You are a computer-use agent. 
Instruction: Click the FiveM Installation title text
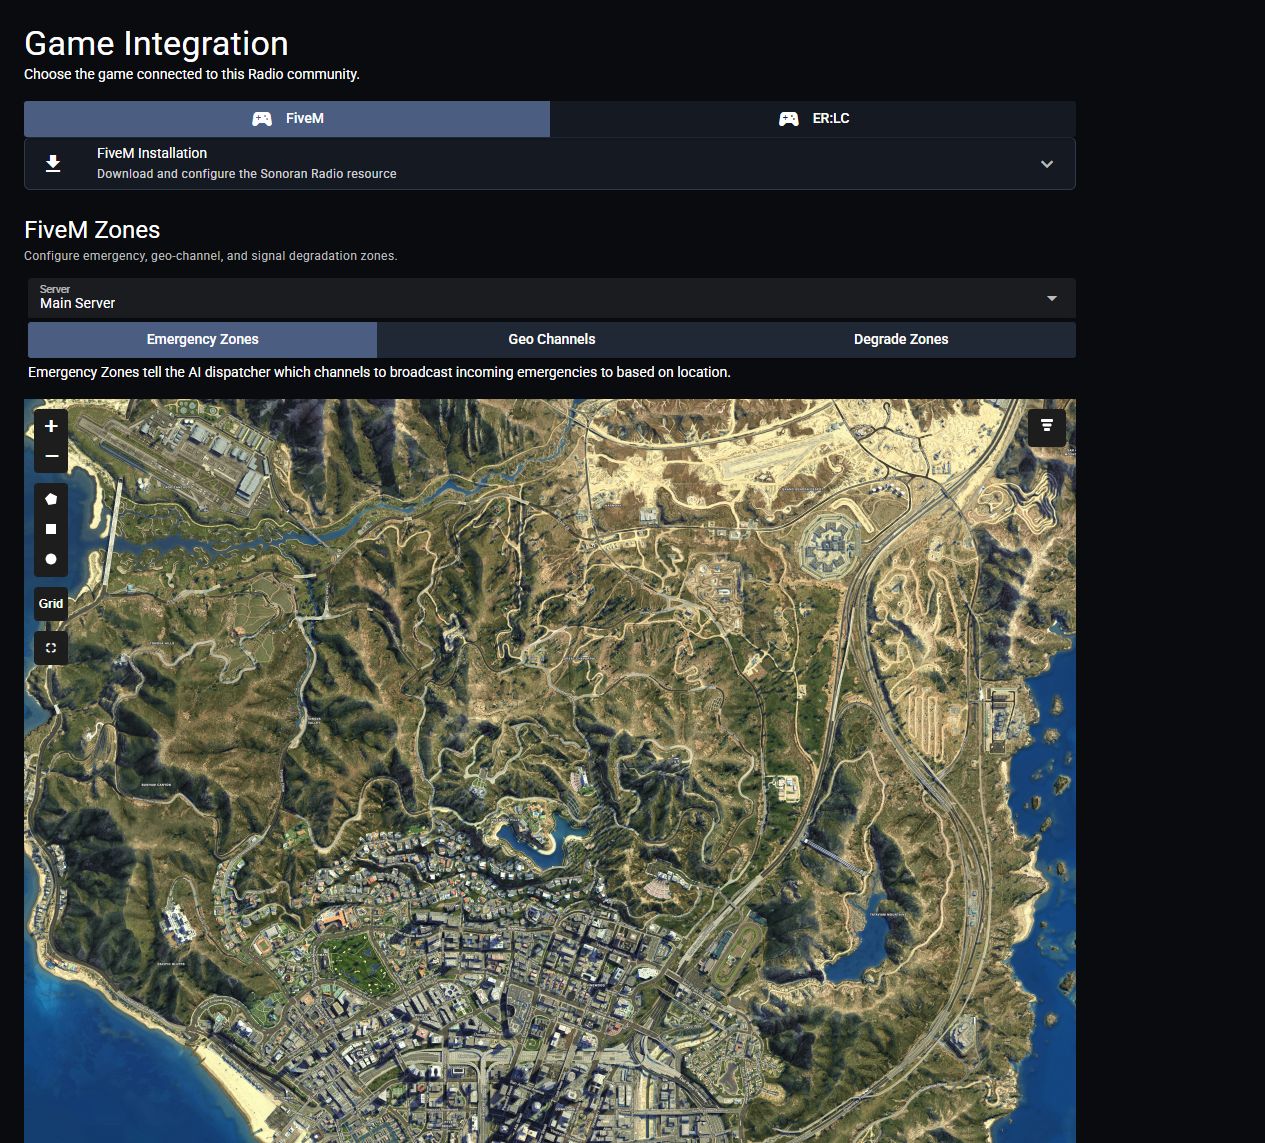tap(152, 153)
